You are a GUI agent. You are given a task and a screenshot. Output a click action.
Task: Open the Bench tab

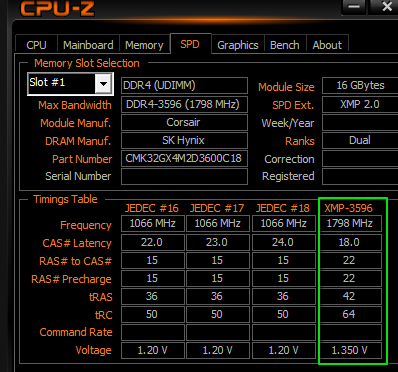285,45
